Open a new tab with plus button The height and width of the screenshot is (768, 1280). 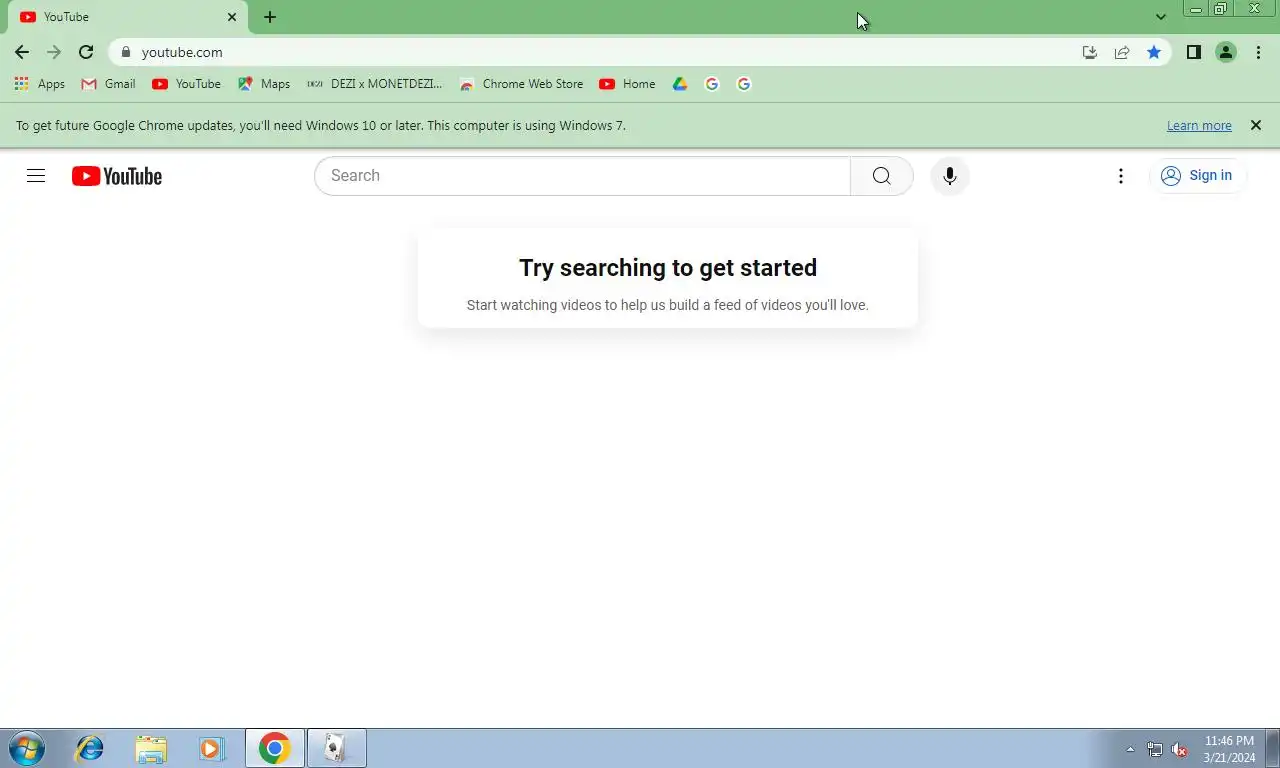pos(270,17)
